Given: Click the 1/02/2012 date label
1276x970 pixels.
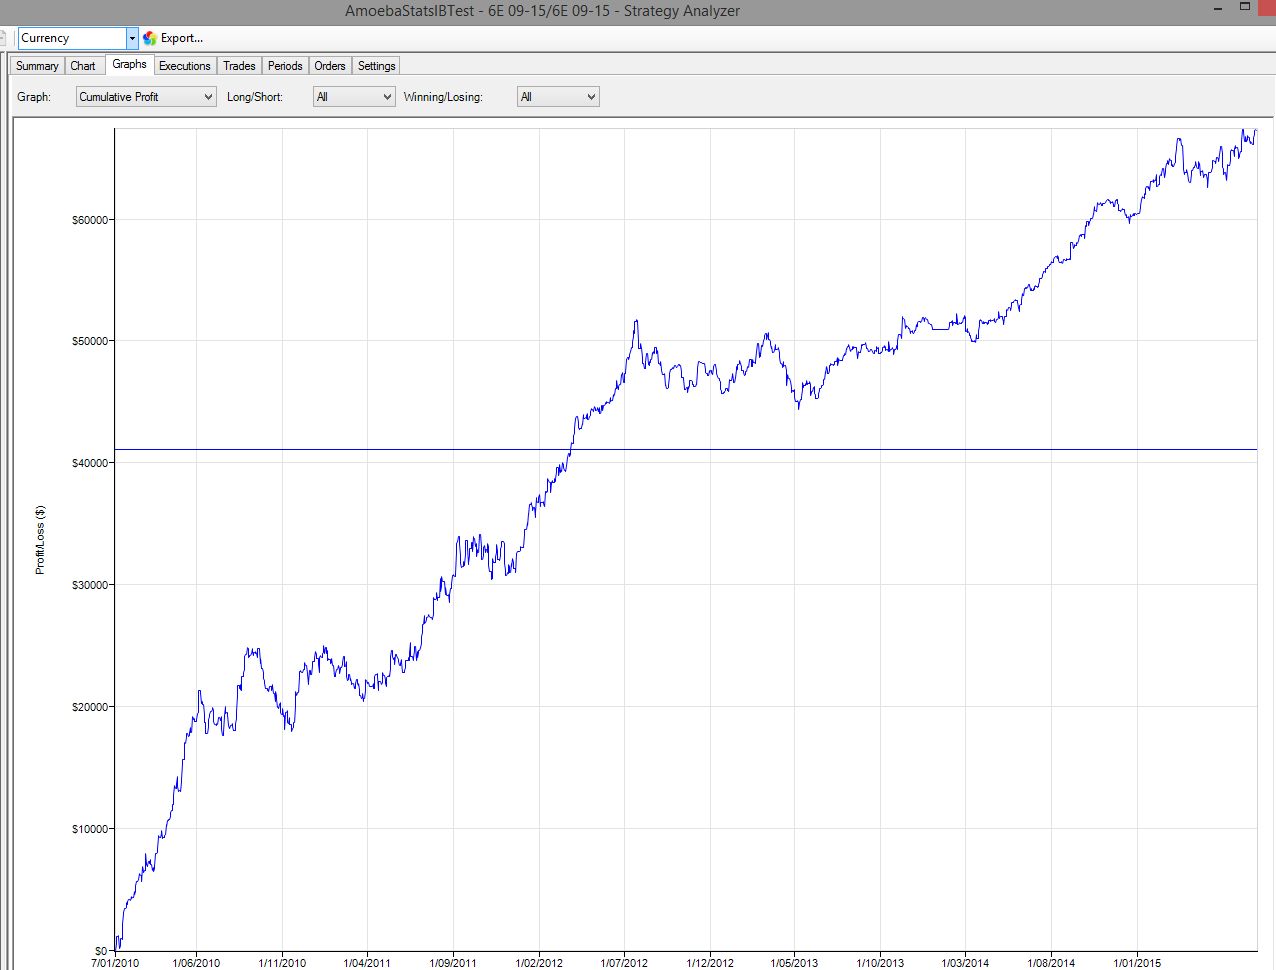Looking at the screenshot, I should point(539,963).
